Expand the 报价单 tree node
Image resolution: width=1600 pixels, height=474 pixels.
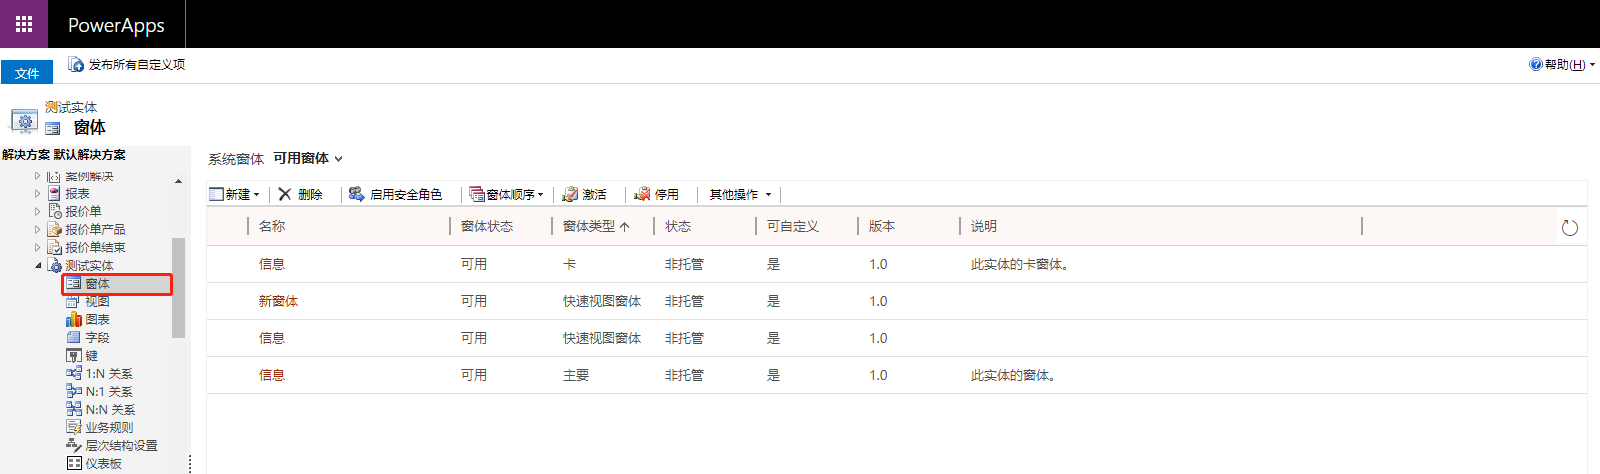[38, 211]
